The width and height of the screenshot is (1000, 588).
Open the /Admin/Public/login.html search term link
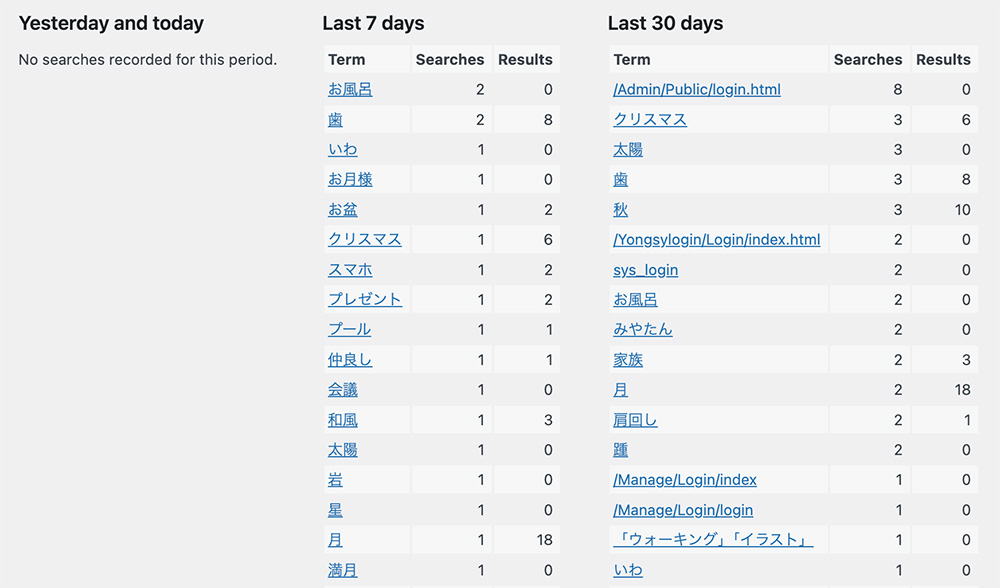[696, 90]
